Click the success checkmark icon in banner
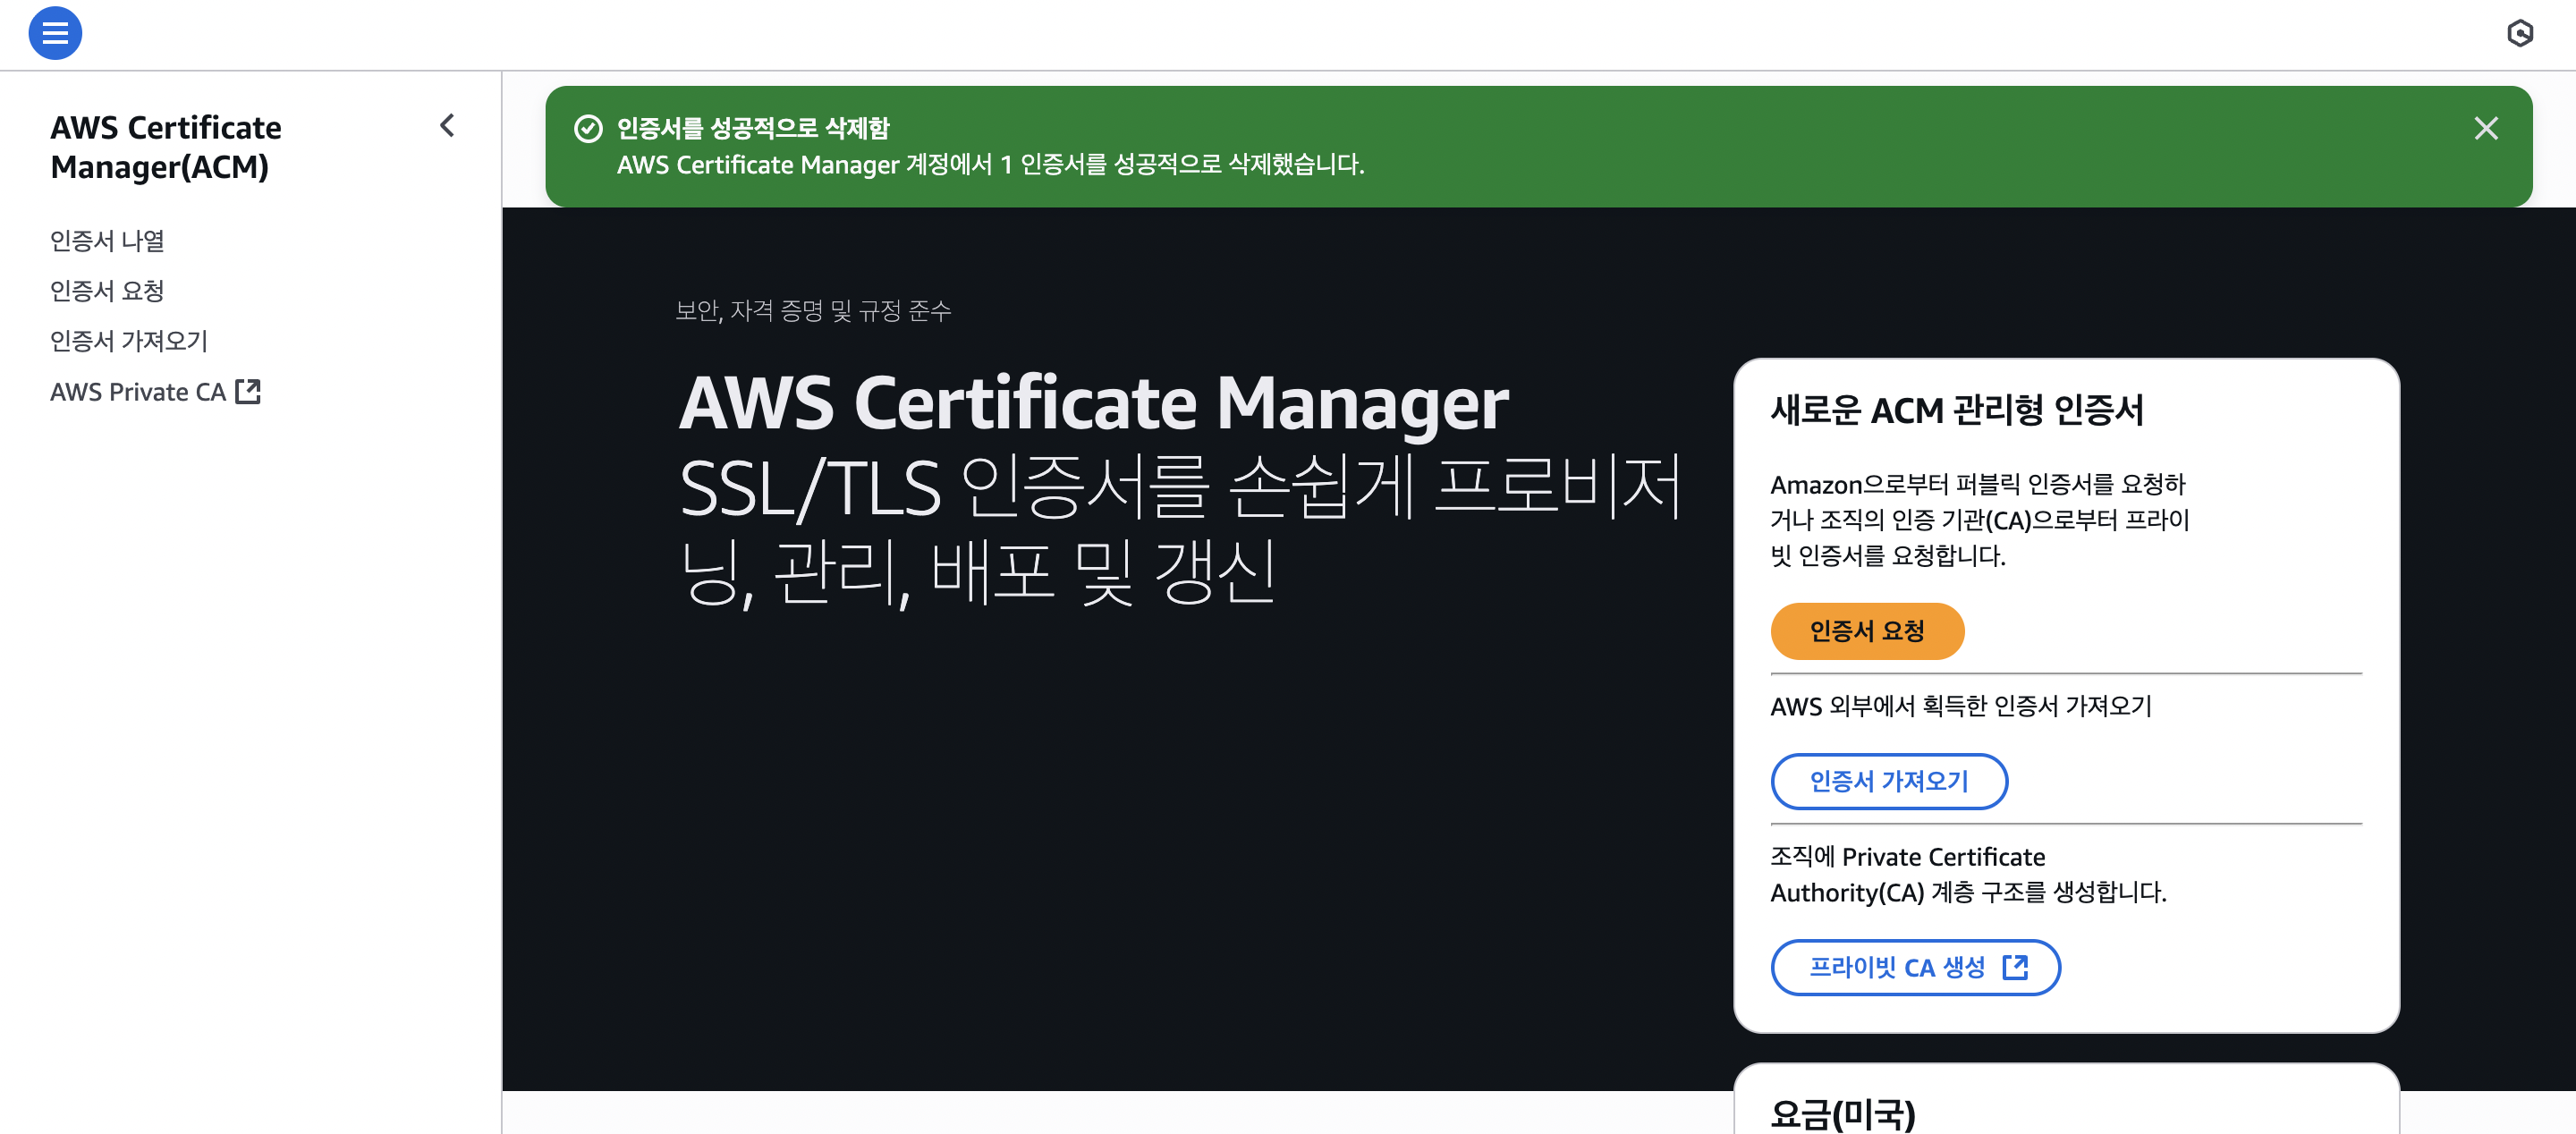The height and width of the screenshot is (1134, 2576). click(588, 129)
